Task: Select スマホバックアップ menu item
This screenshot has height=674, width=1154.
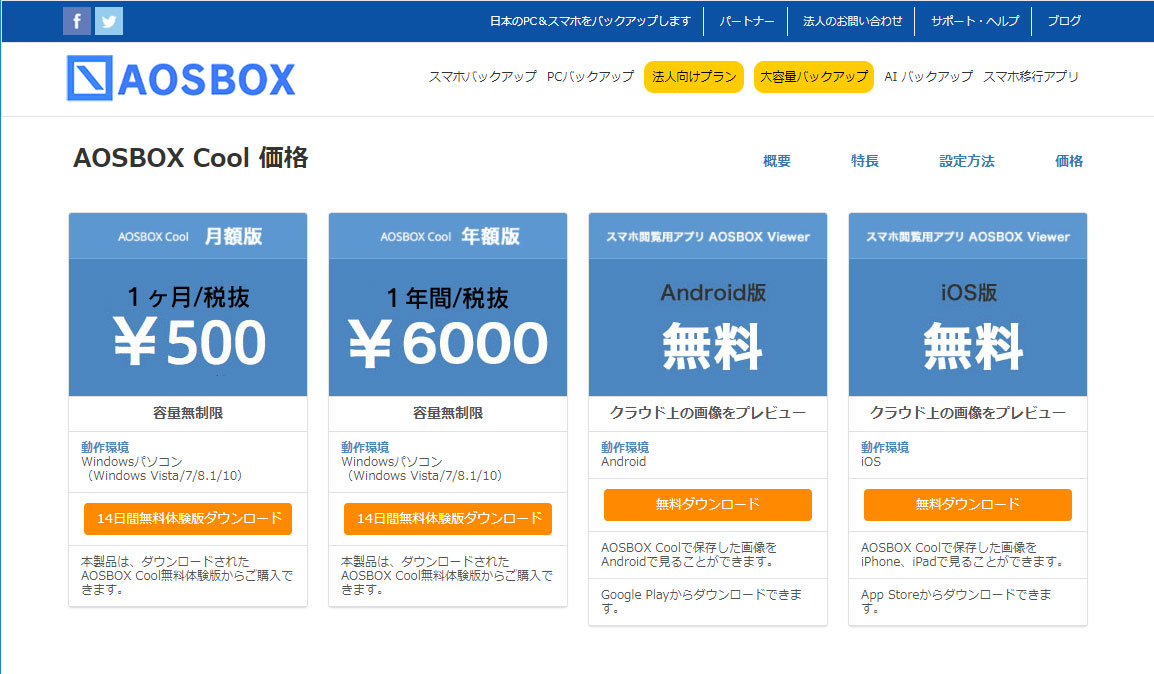Action: tap(483, 77)
